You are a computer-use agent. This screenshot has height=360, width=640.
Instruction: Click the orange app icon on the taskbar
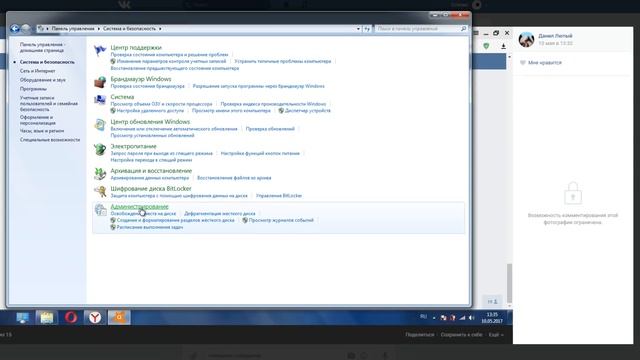[119, 317]
